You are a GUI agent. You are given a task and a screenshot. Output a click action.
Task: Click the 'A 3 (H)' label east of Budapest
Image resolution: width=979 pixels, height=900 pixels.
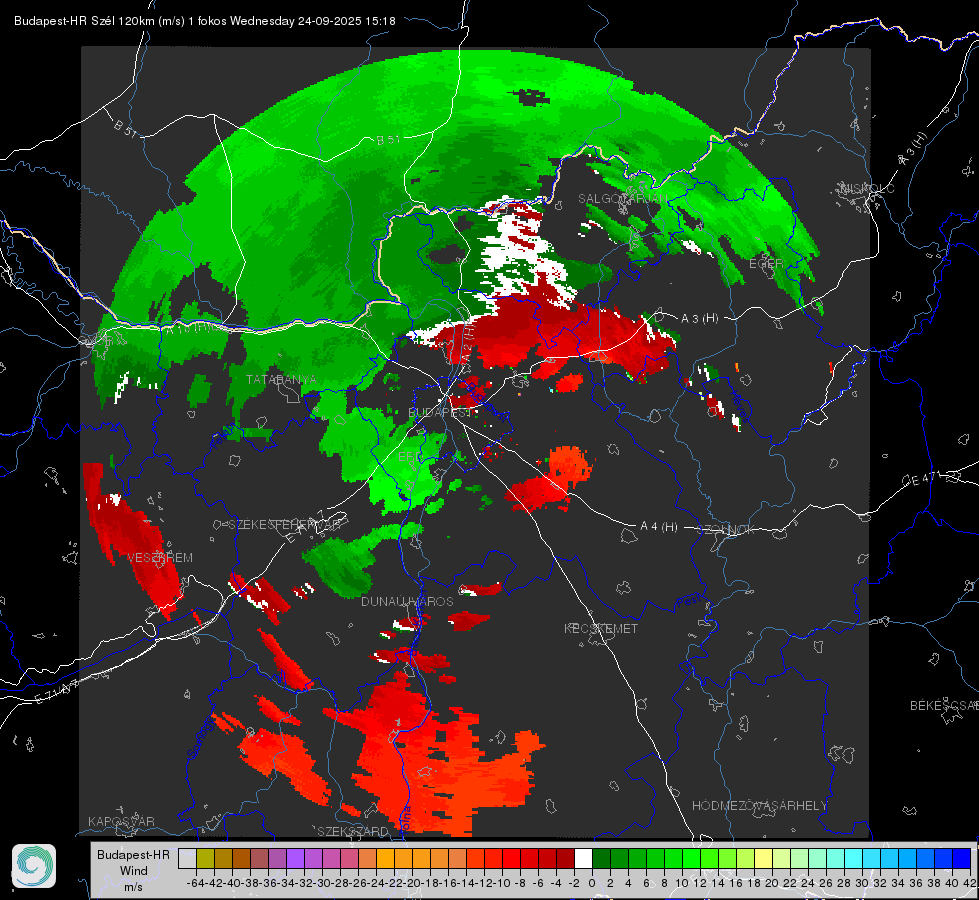point(699,319)
